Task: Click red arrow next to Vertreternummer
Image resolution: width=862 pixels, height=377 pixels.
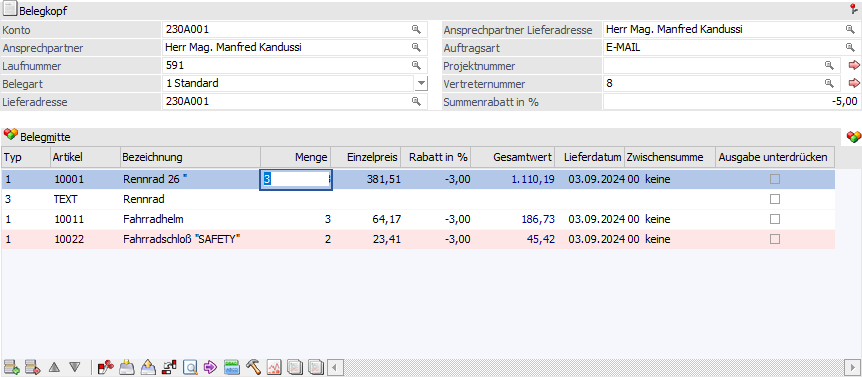Action: point(853,84)
